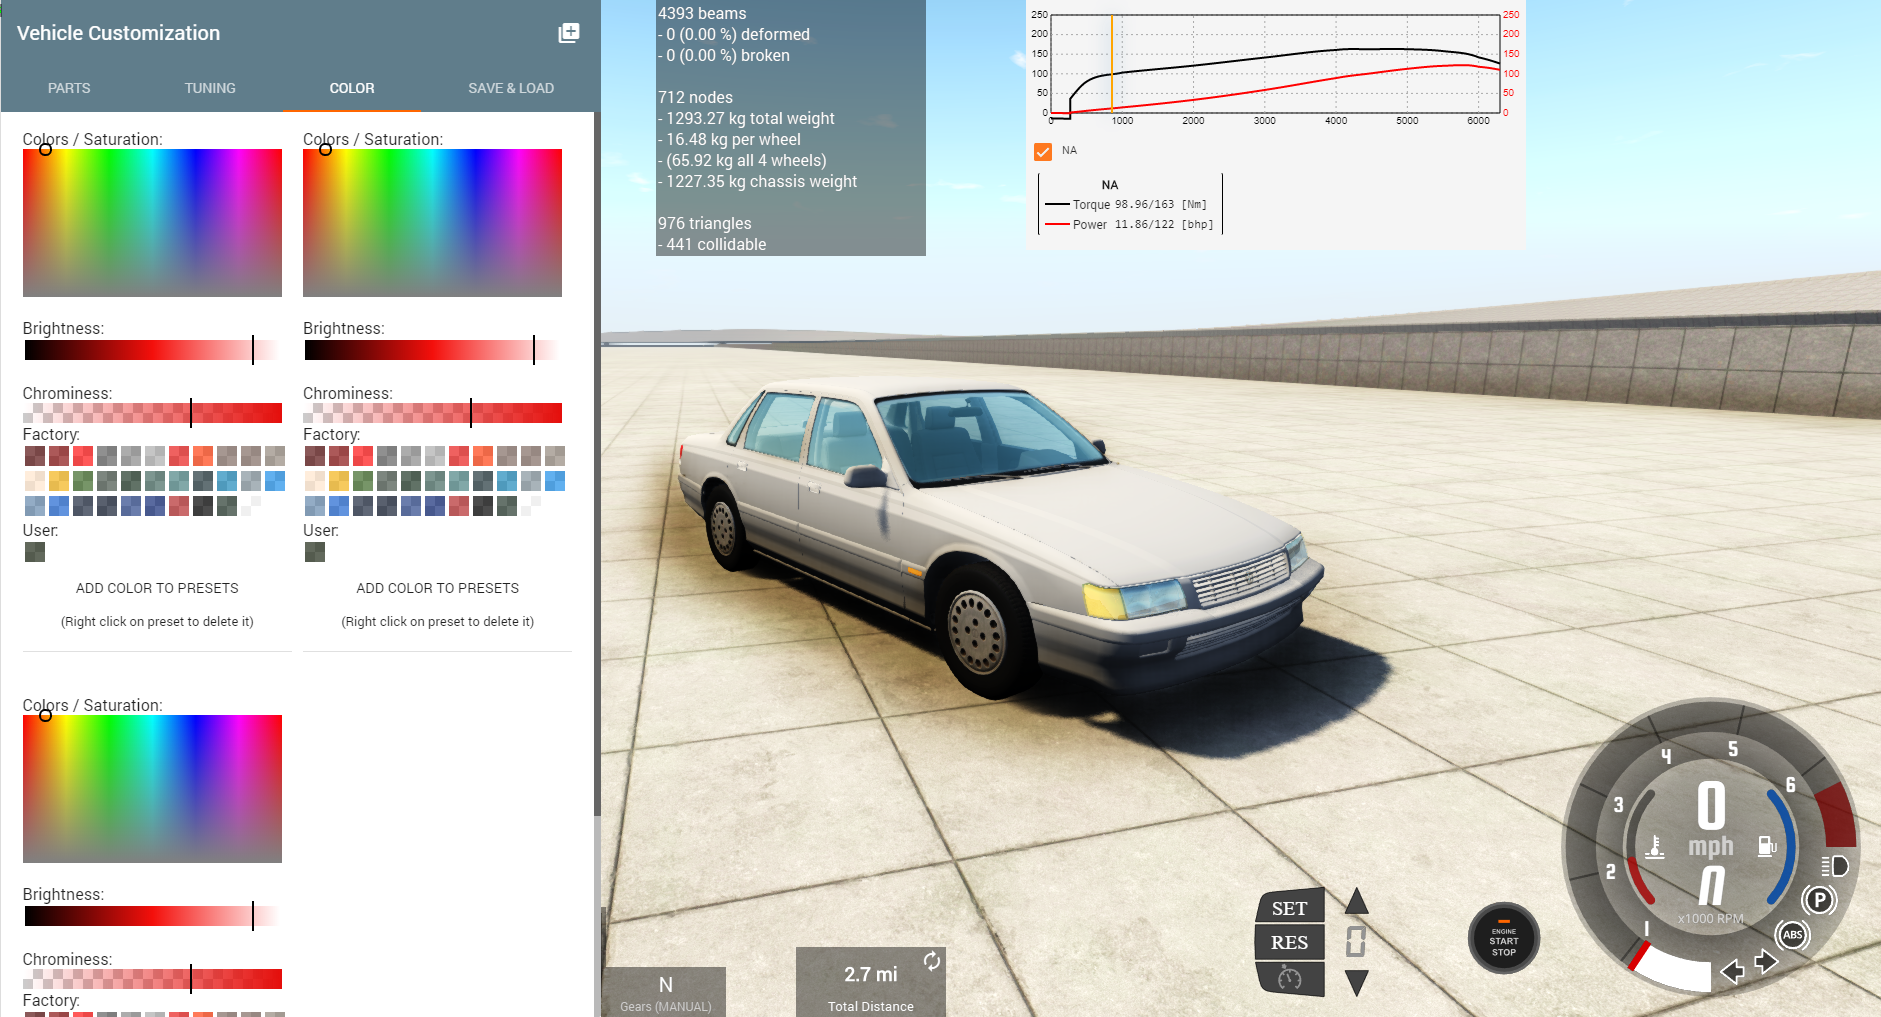Viewport: 1881px width, 1017px height.
Task: Click the parking brake indicator icon
Action: tap(1819, 900)
